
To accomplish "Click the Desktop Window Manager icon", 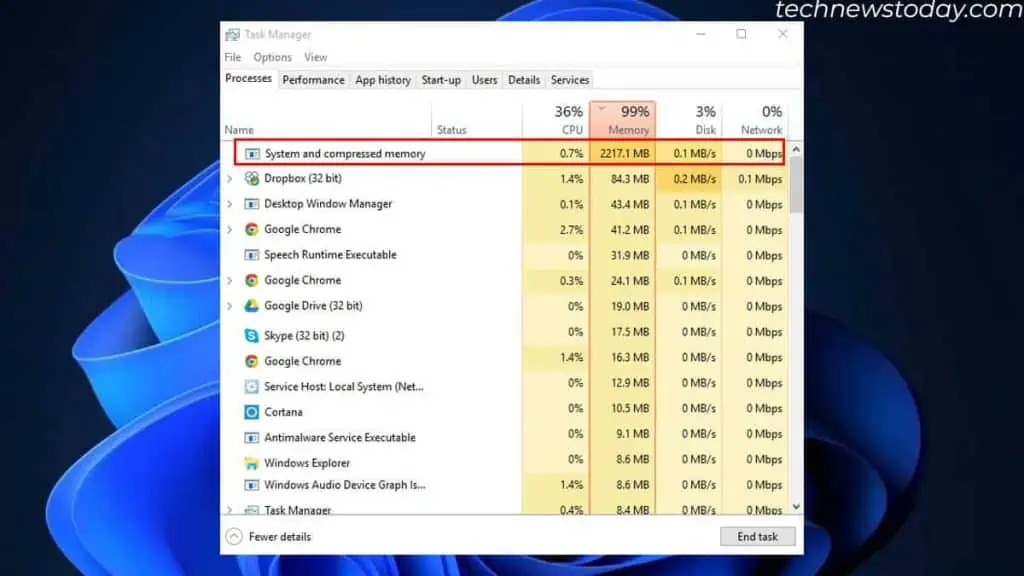I will (x=251, y=204).
